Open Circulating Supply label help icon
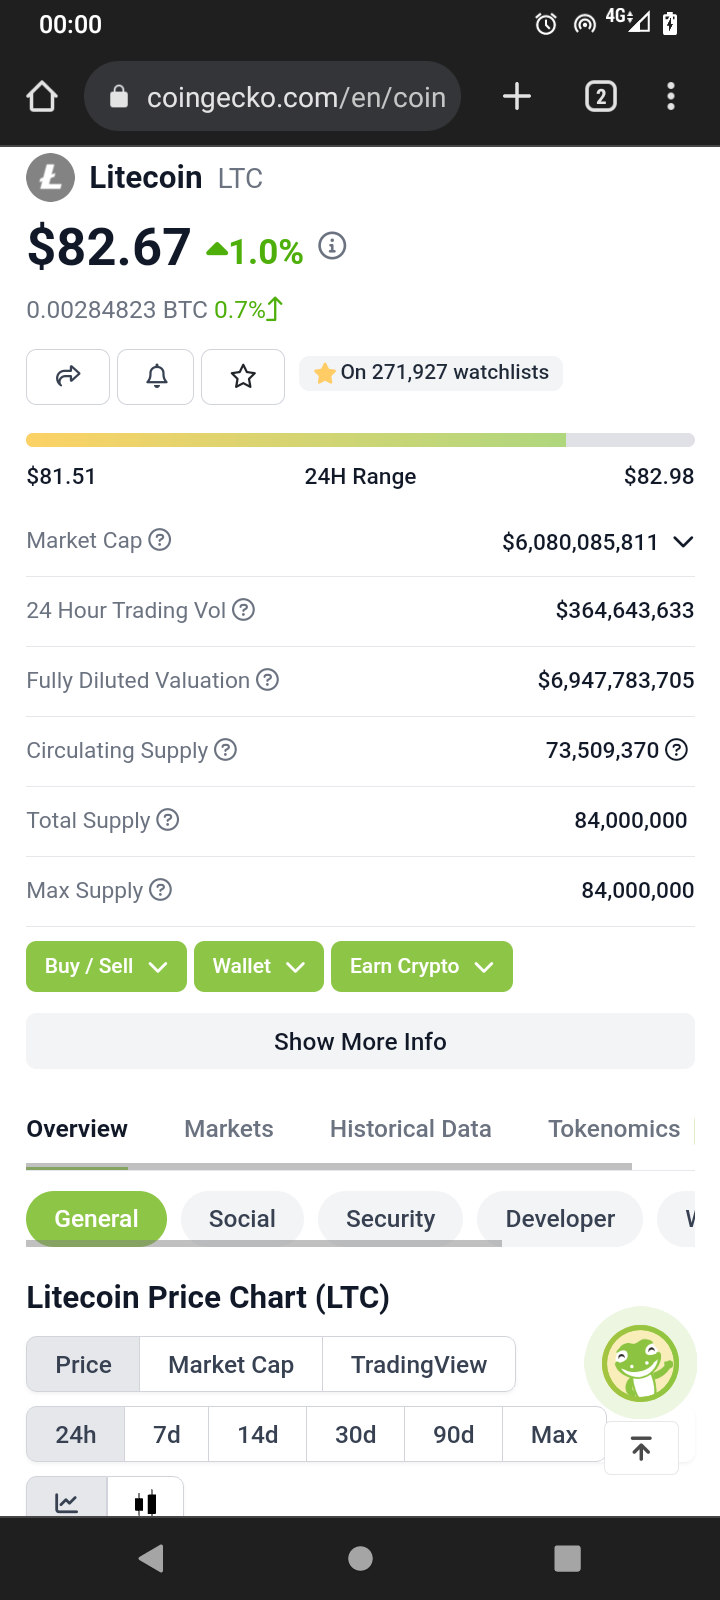The image size is (720, 1600). pos(226,750)
